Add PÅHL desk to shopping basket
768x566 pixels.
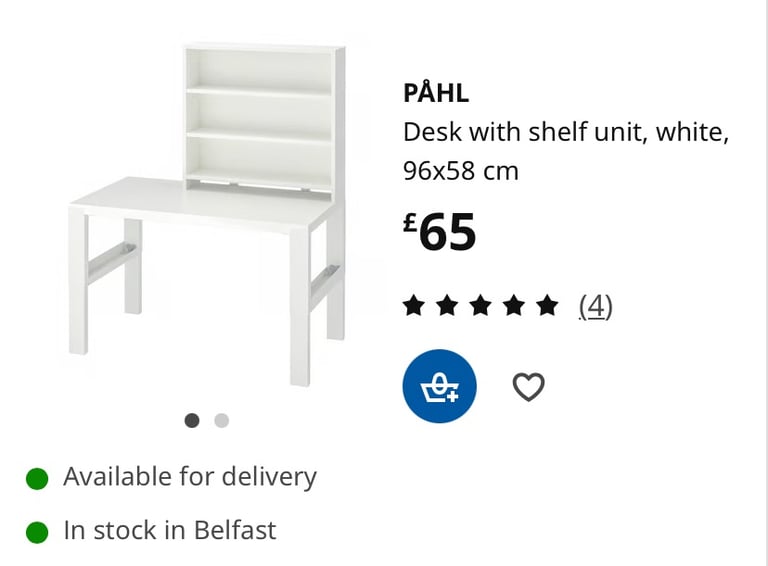(x=439, y=386)
